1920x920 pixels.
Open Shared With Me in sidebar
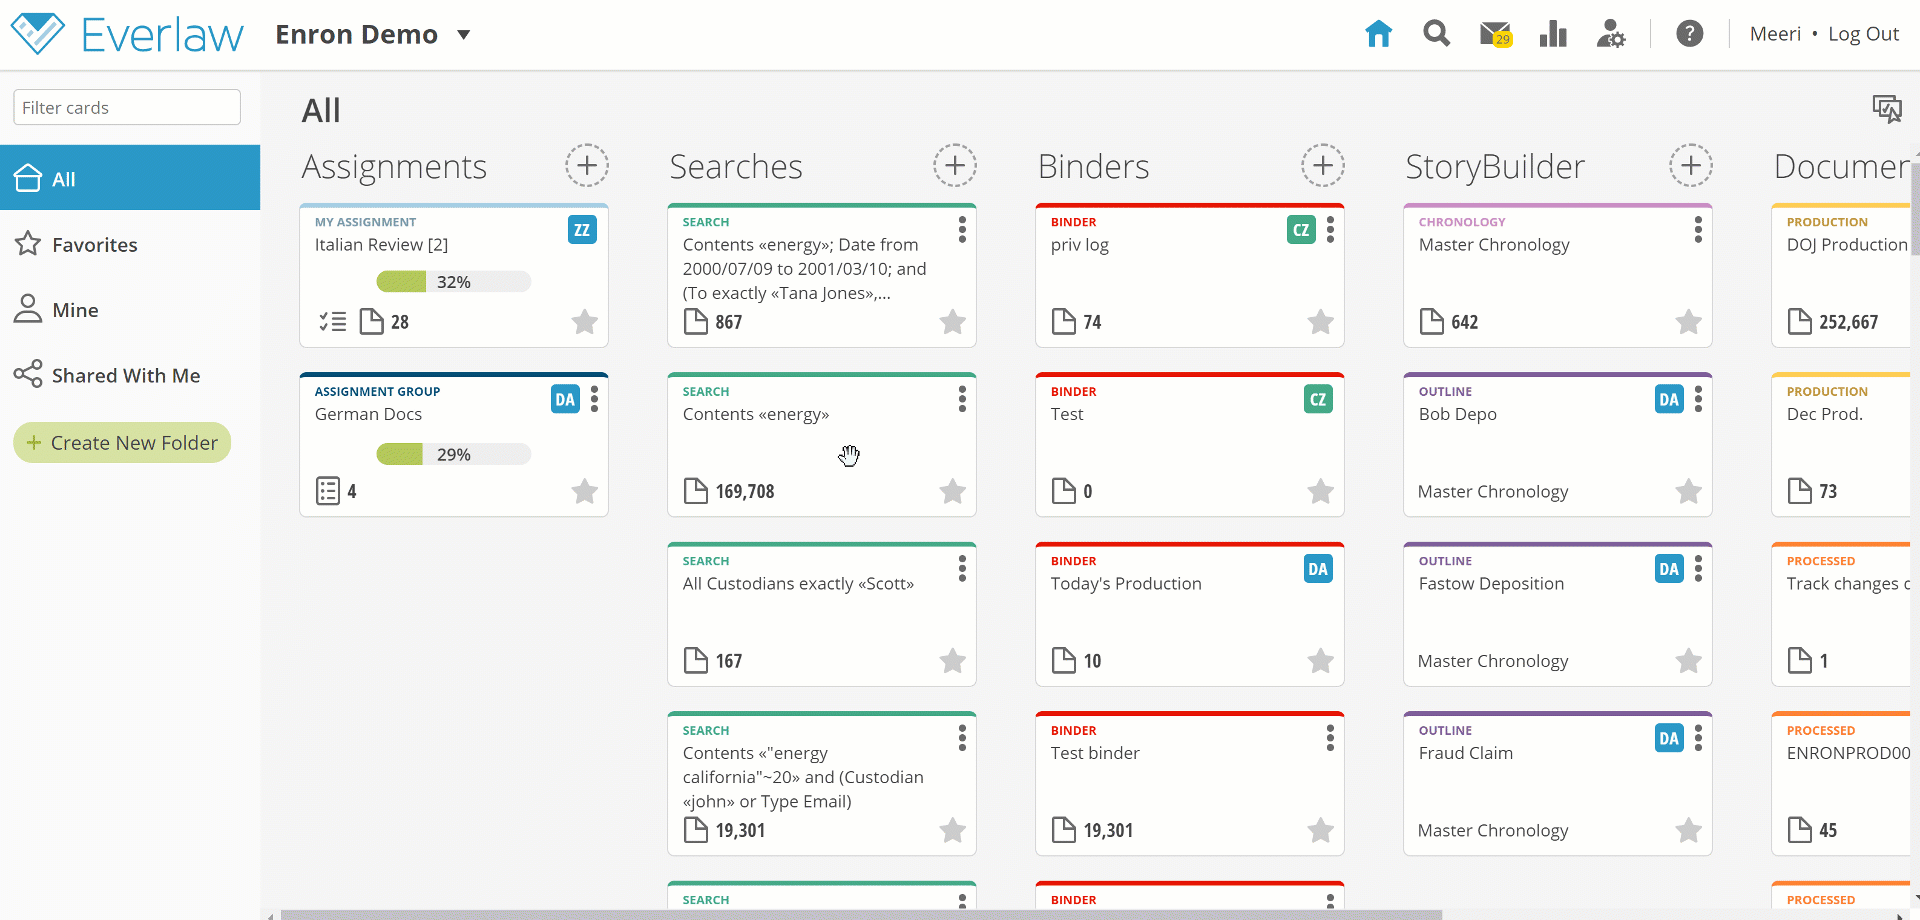(130, 375)
